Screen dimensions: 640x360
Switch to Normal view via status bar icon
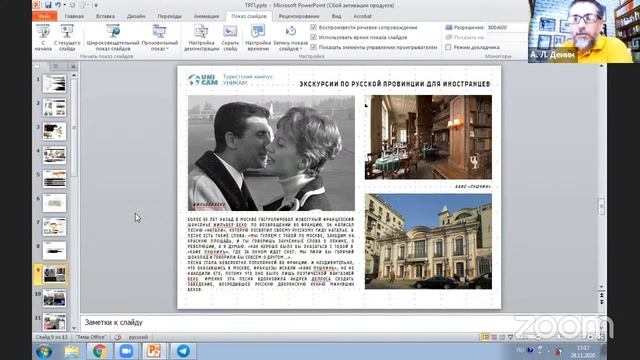[485, 337]
